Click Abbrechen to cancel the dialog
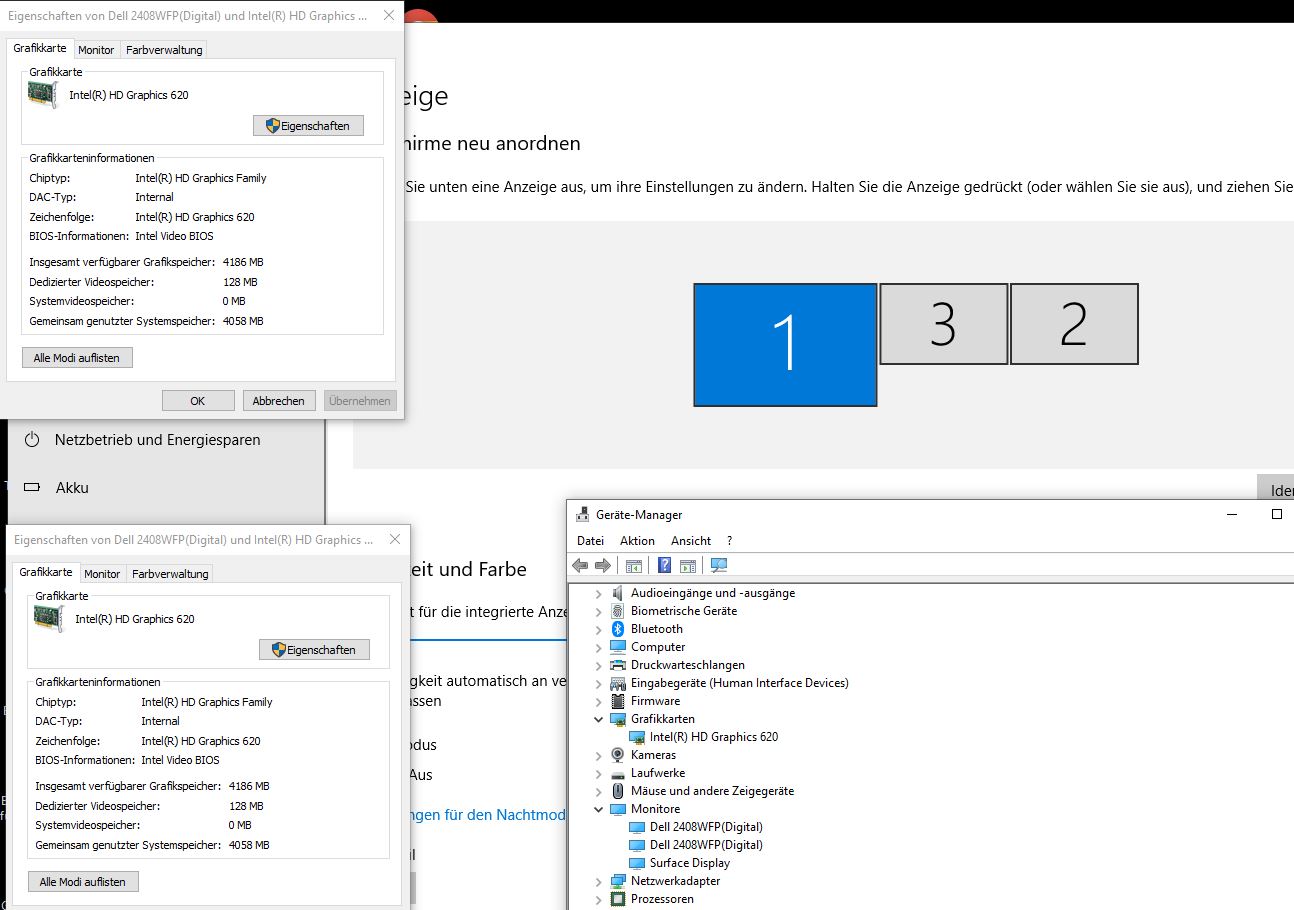The image size is (1294, 910). [x=279, y=401]
